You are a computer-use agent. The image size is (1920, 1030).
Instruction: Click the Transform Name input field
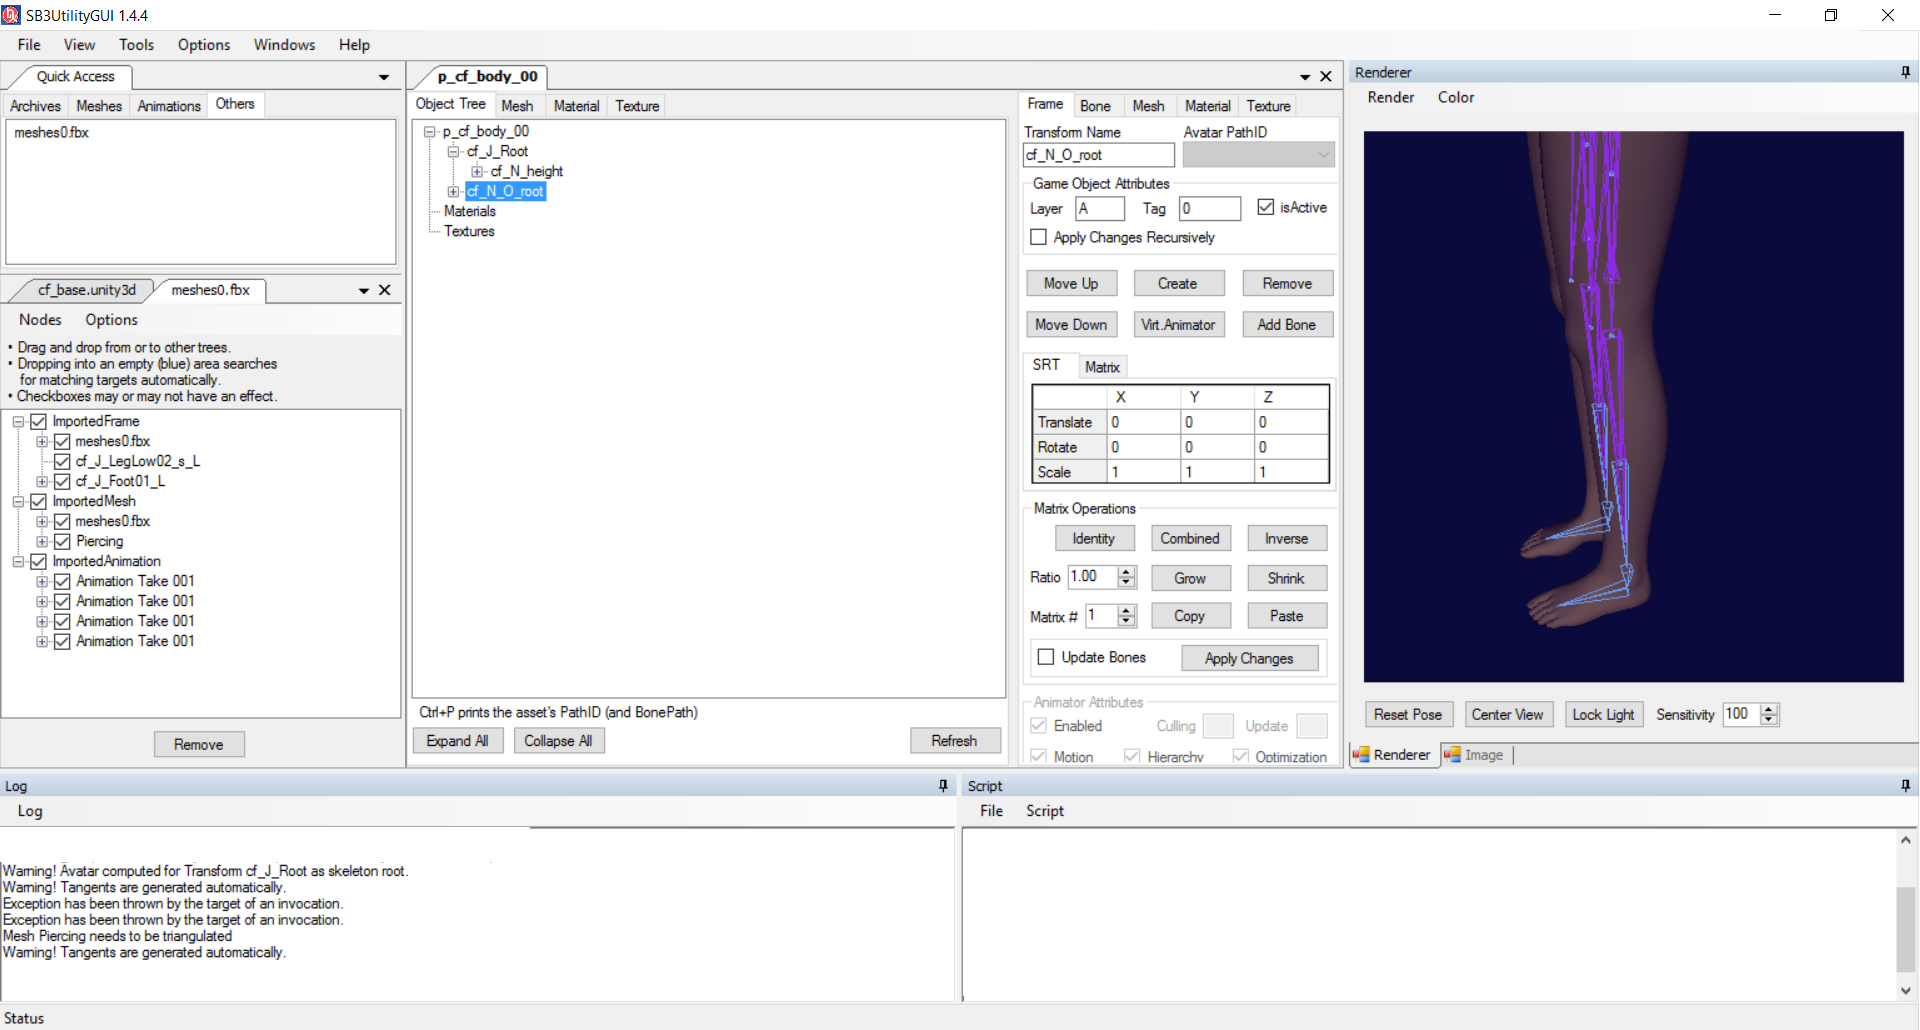[x=1098, y=155]
